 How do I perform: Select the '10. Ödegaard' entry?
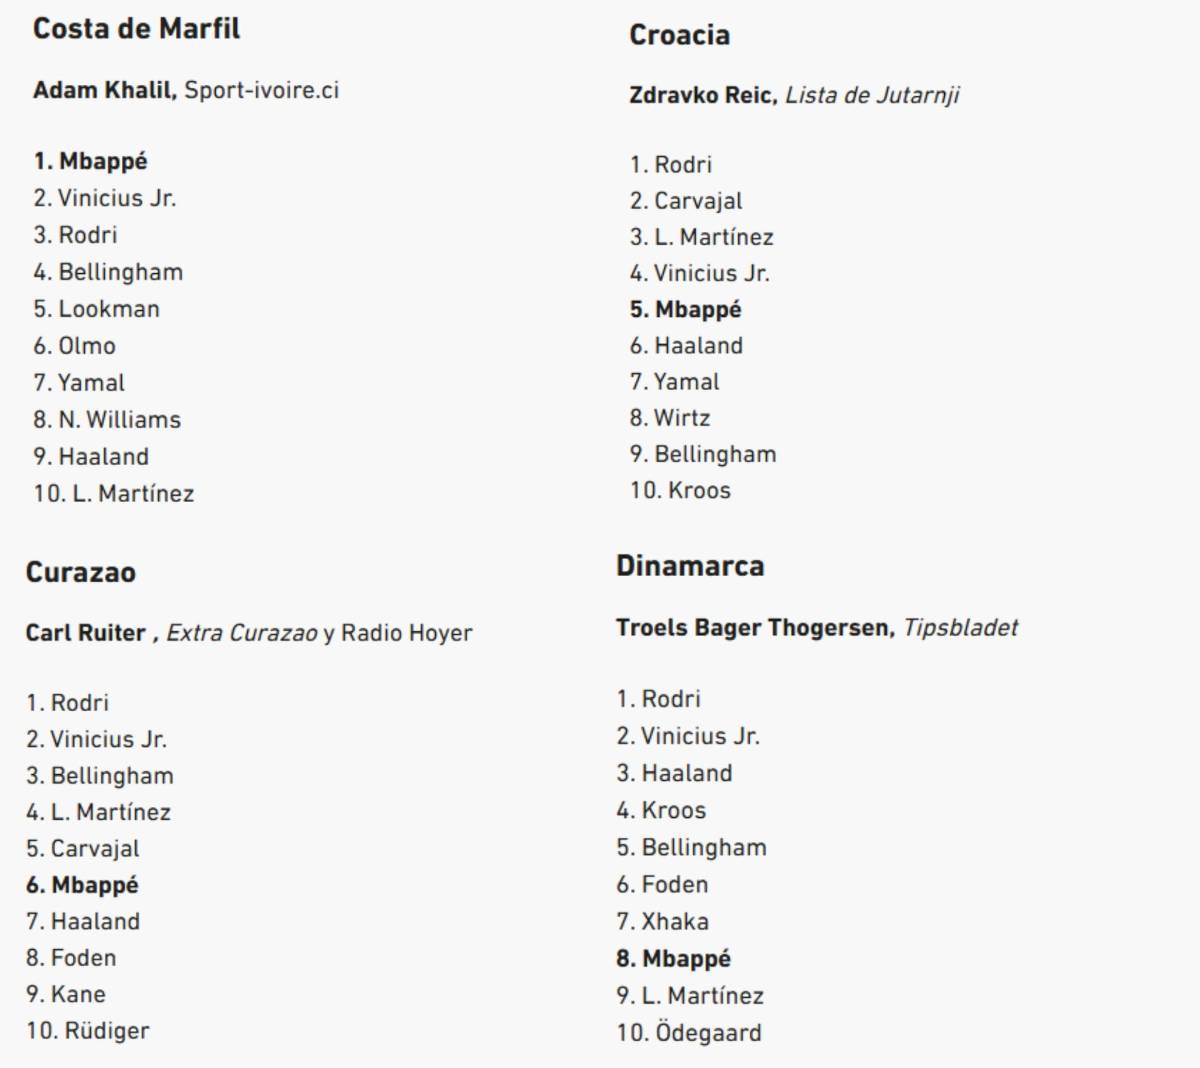(x=689, y=1033)
